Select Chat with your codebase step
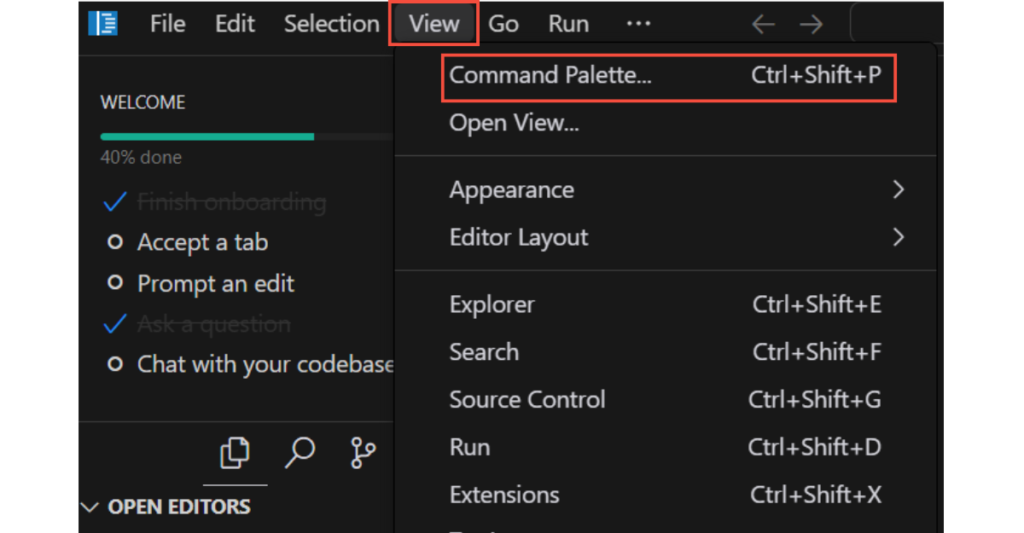The image size is (1024, 533). pyautogui.click(x=265, y=364)
